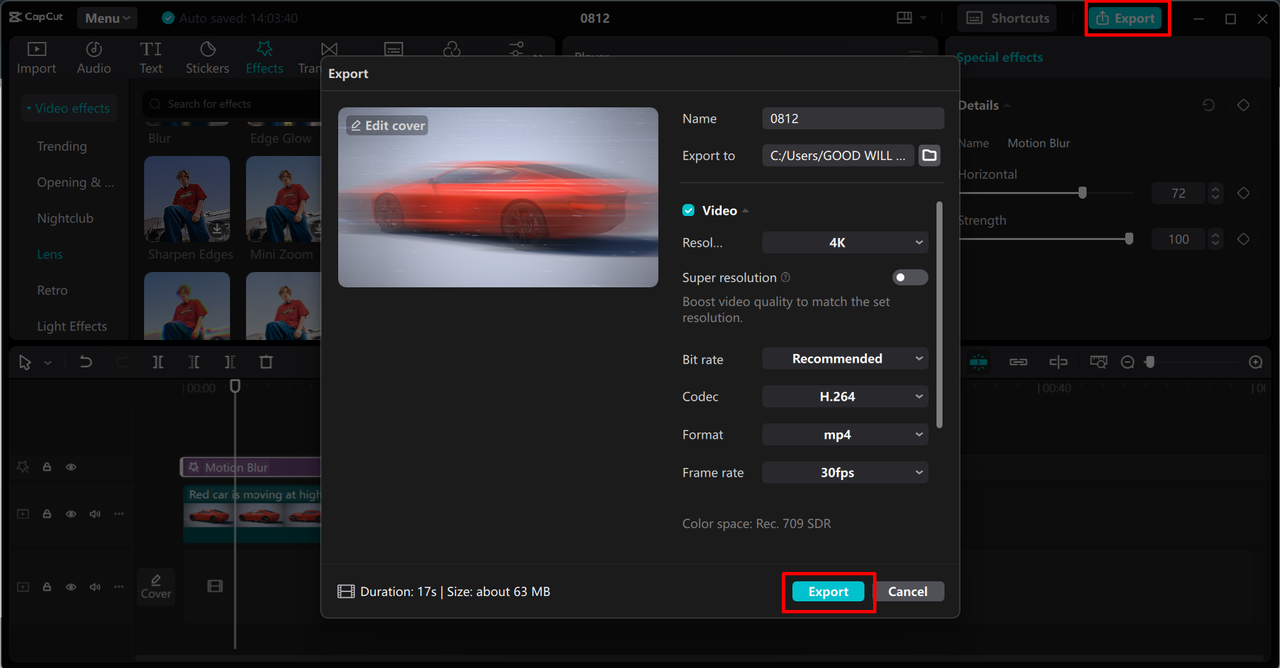
Task: Open the layout switcher icon in title bar
Action: pyautogui.click(x=905, y=18)
